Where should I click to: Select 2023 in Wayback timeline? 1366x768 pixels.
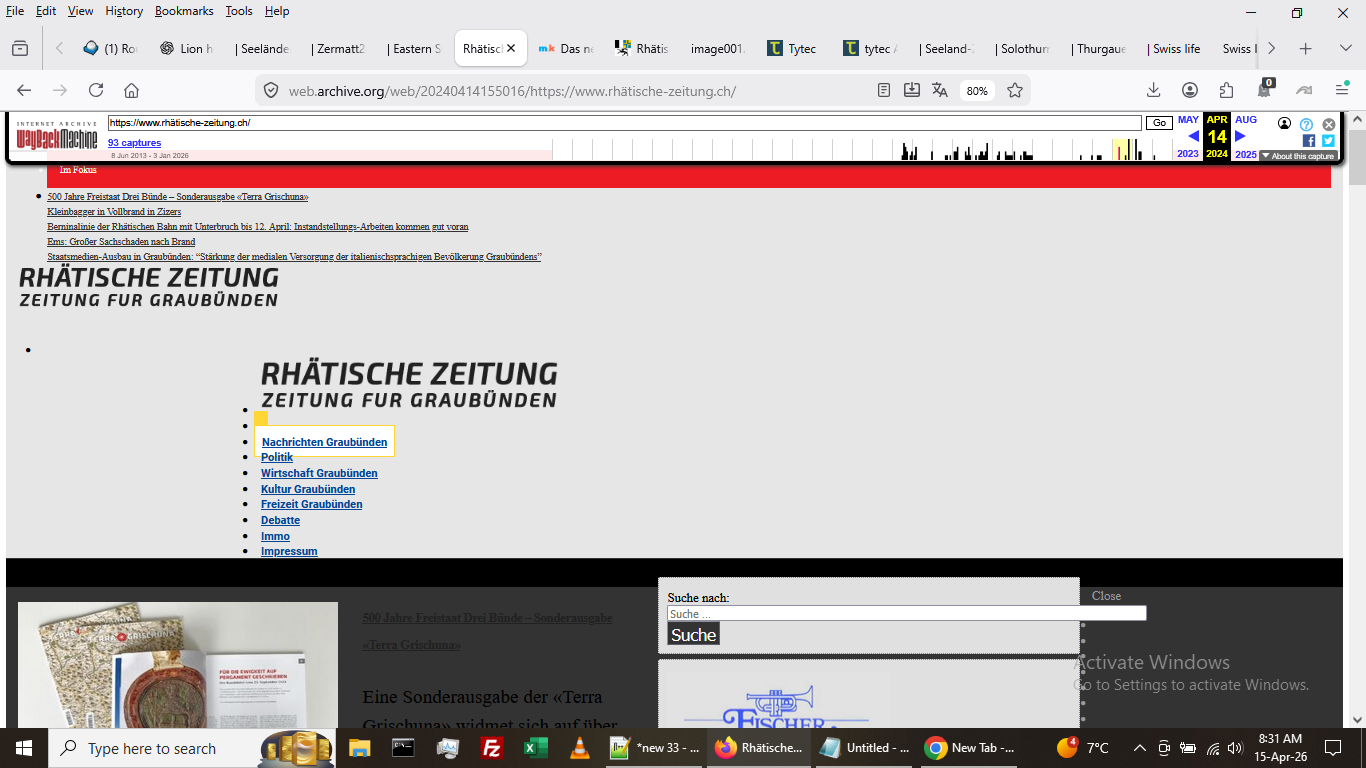click(1188, 154)
